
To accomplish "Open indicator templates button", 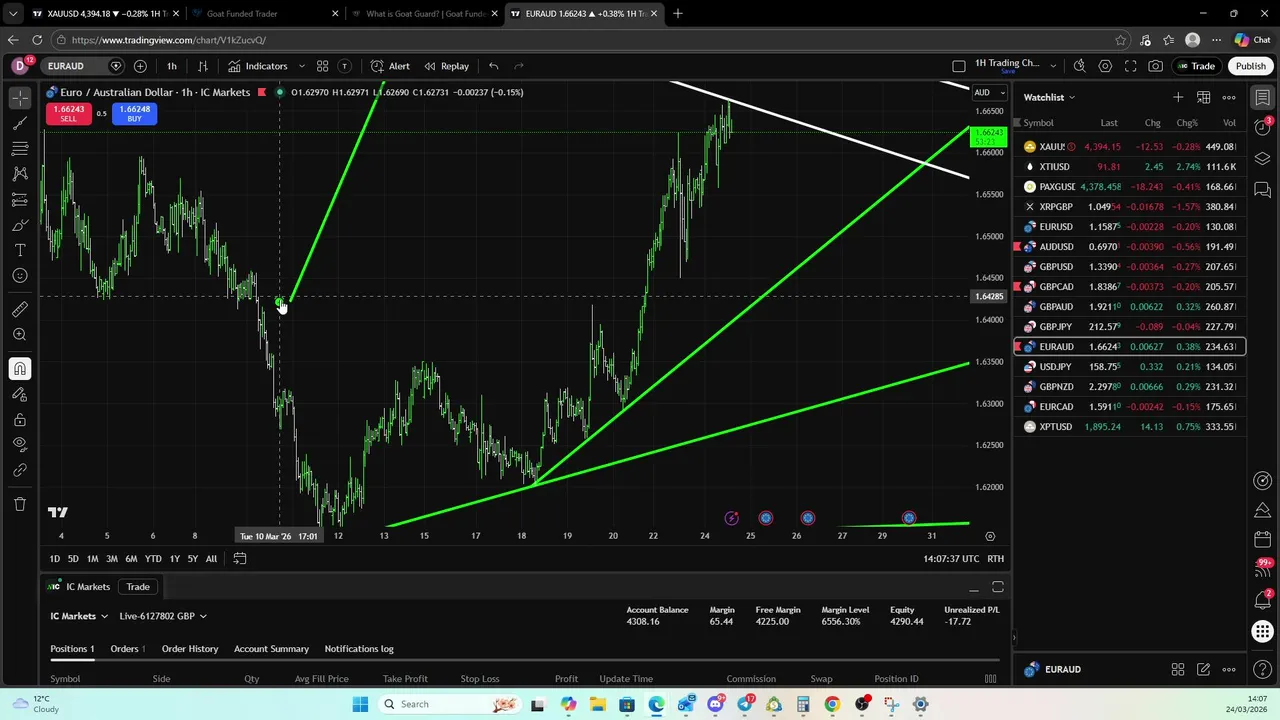I will [344, 66].
